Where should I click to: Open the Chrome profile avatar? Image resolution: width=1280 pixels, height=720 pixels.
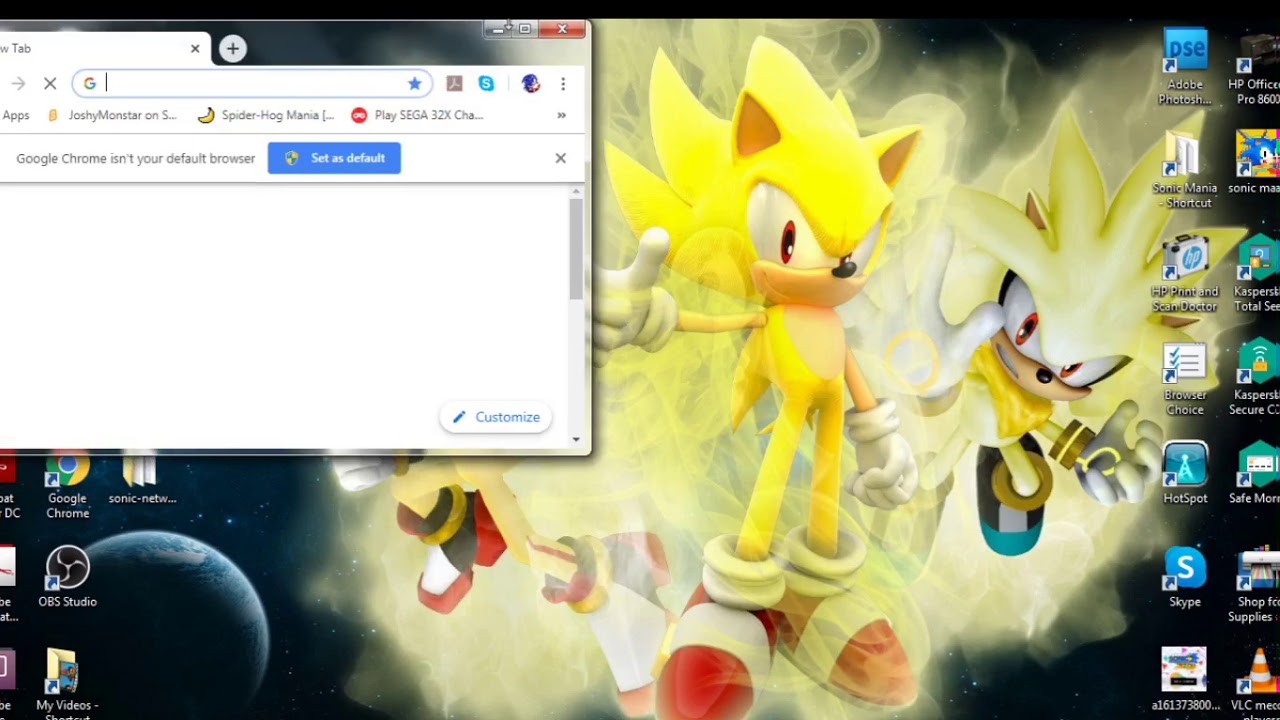531,84
